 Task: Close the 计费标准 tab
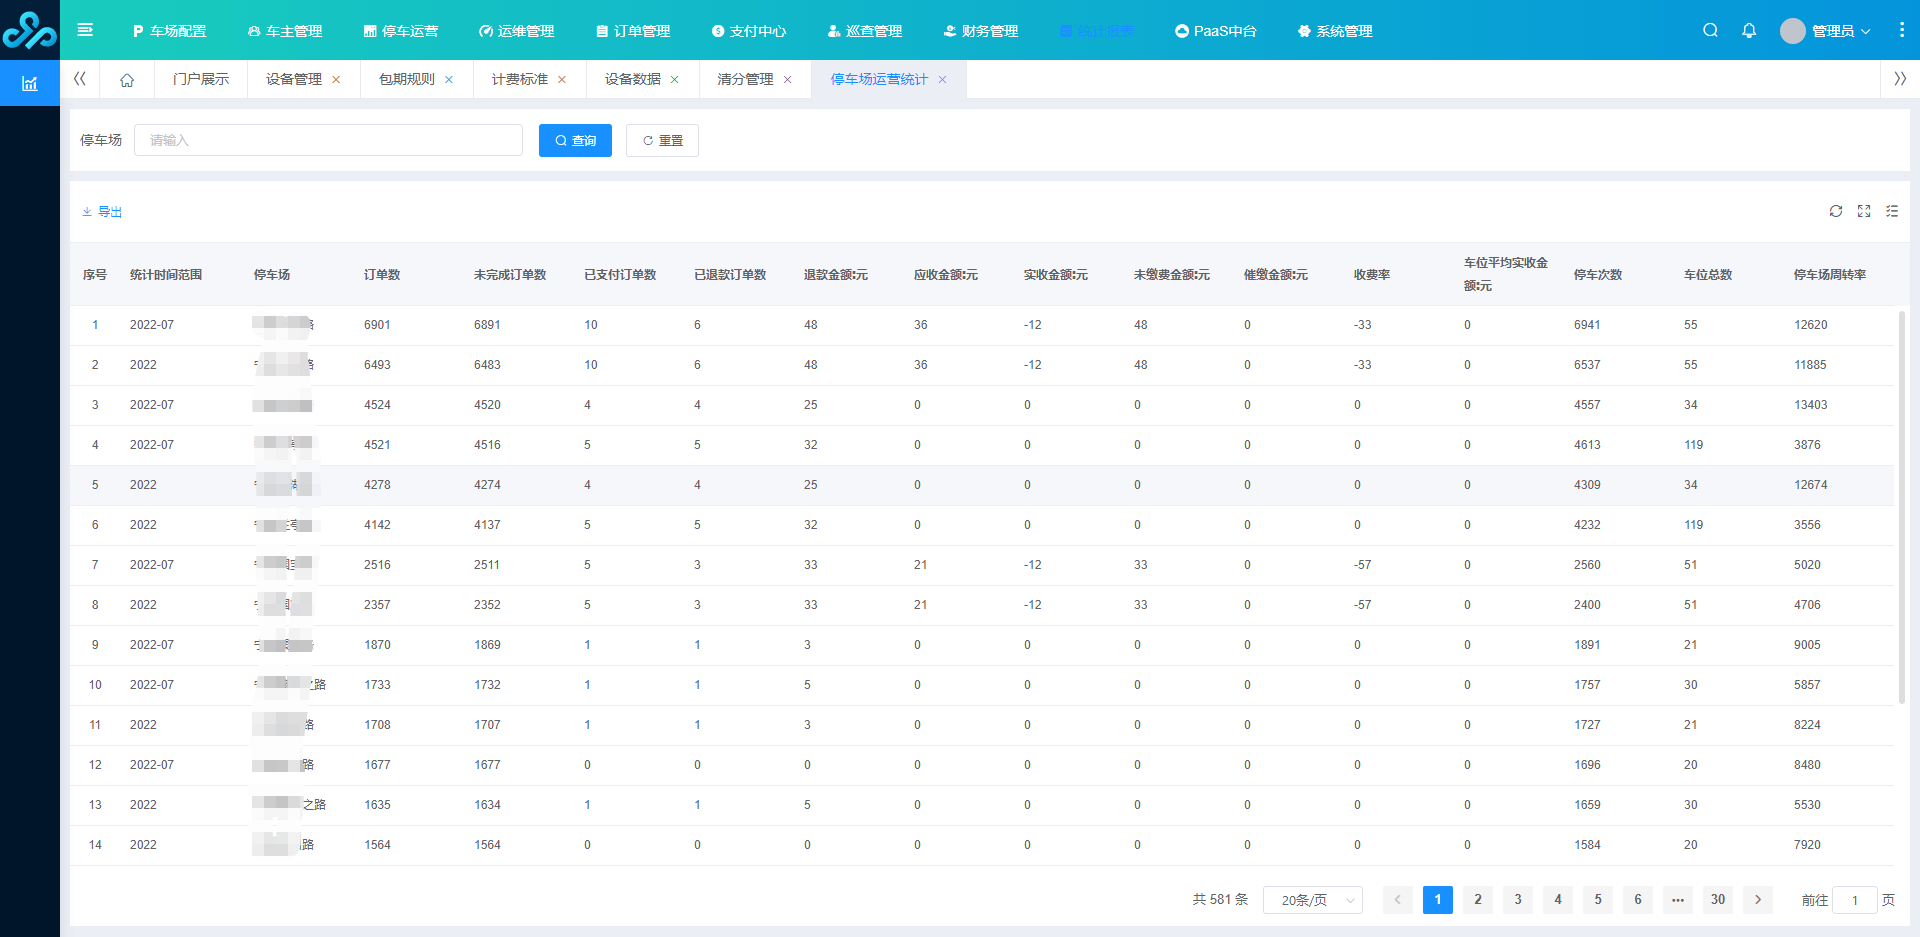pos(562,80)
